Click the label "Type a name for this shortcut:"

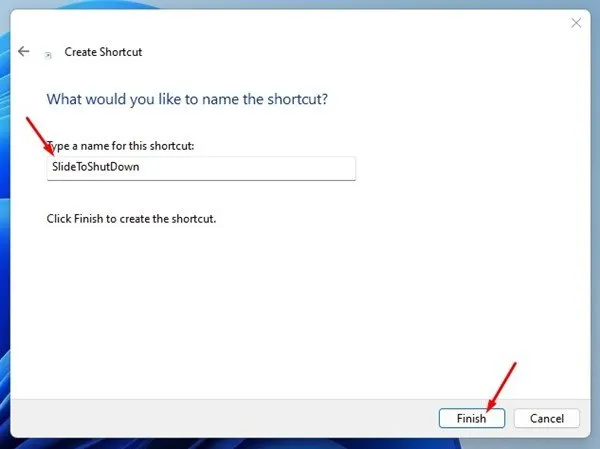pos(120,146)
